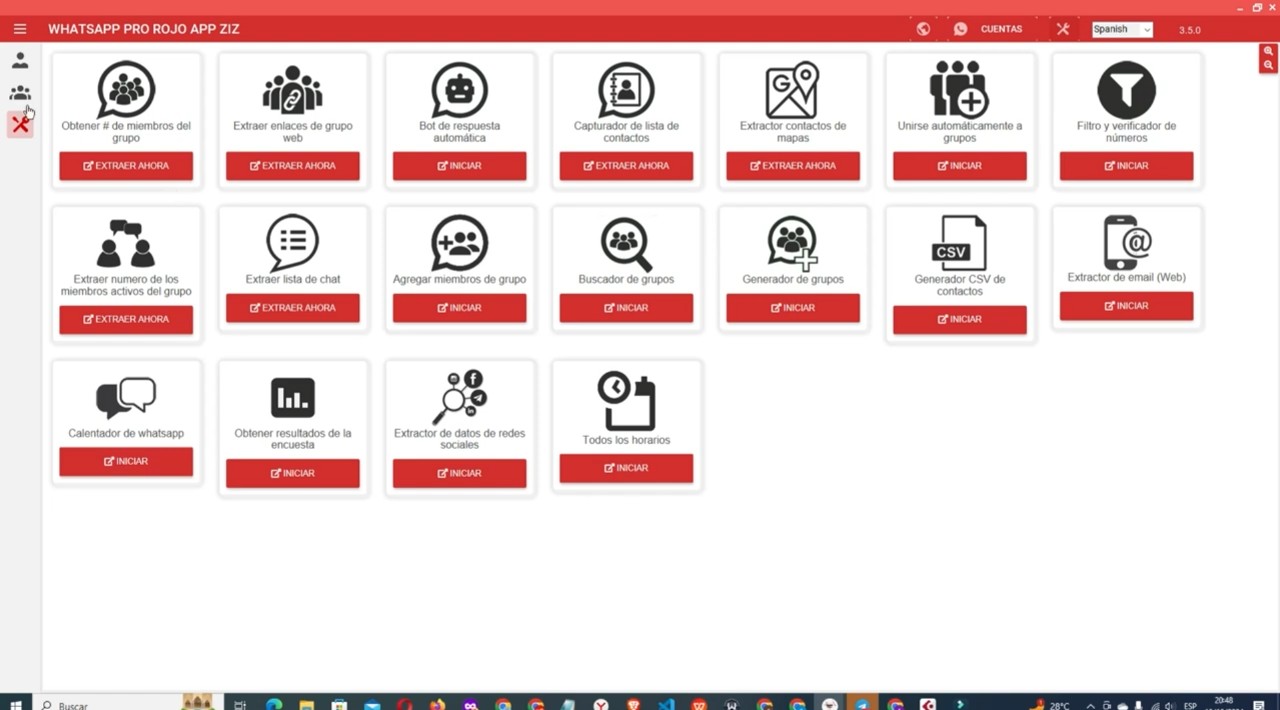Click EXTRAER AHORA under Extraer enlaces de grupo web
The image size is (1280, 710).
(293, 166)
